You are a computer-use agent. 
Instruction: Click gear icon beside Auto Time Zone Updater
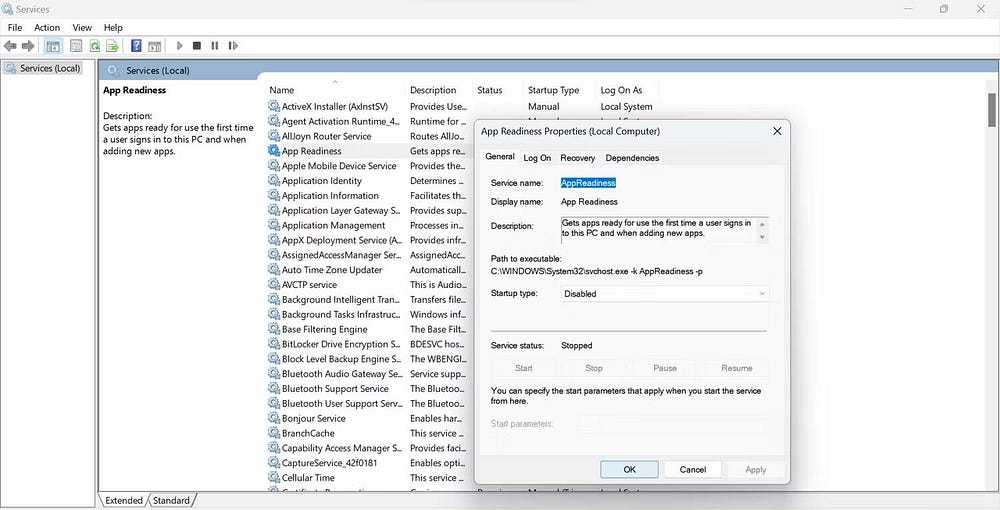(x=274, y=270)
